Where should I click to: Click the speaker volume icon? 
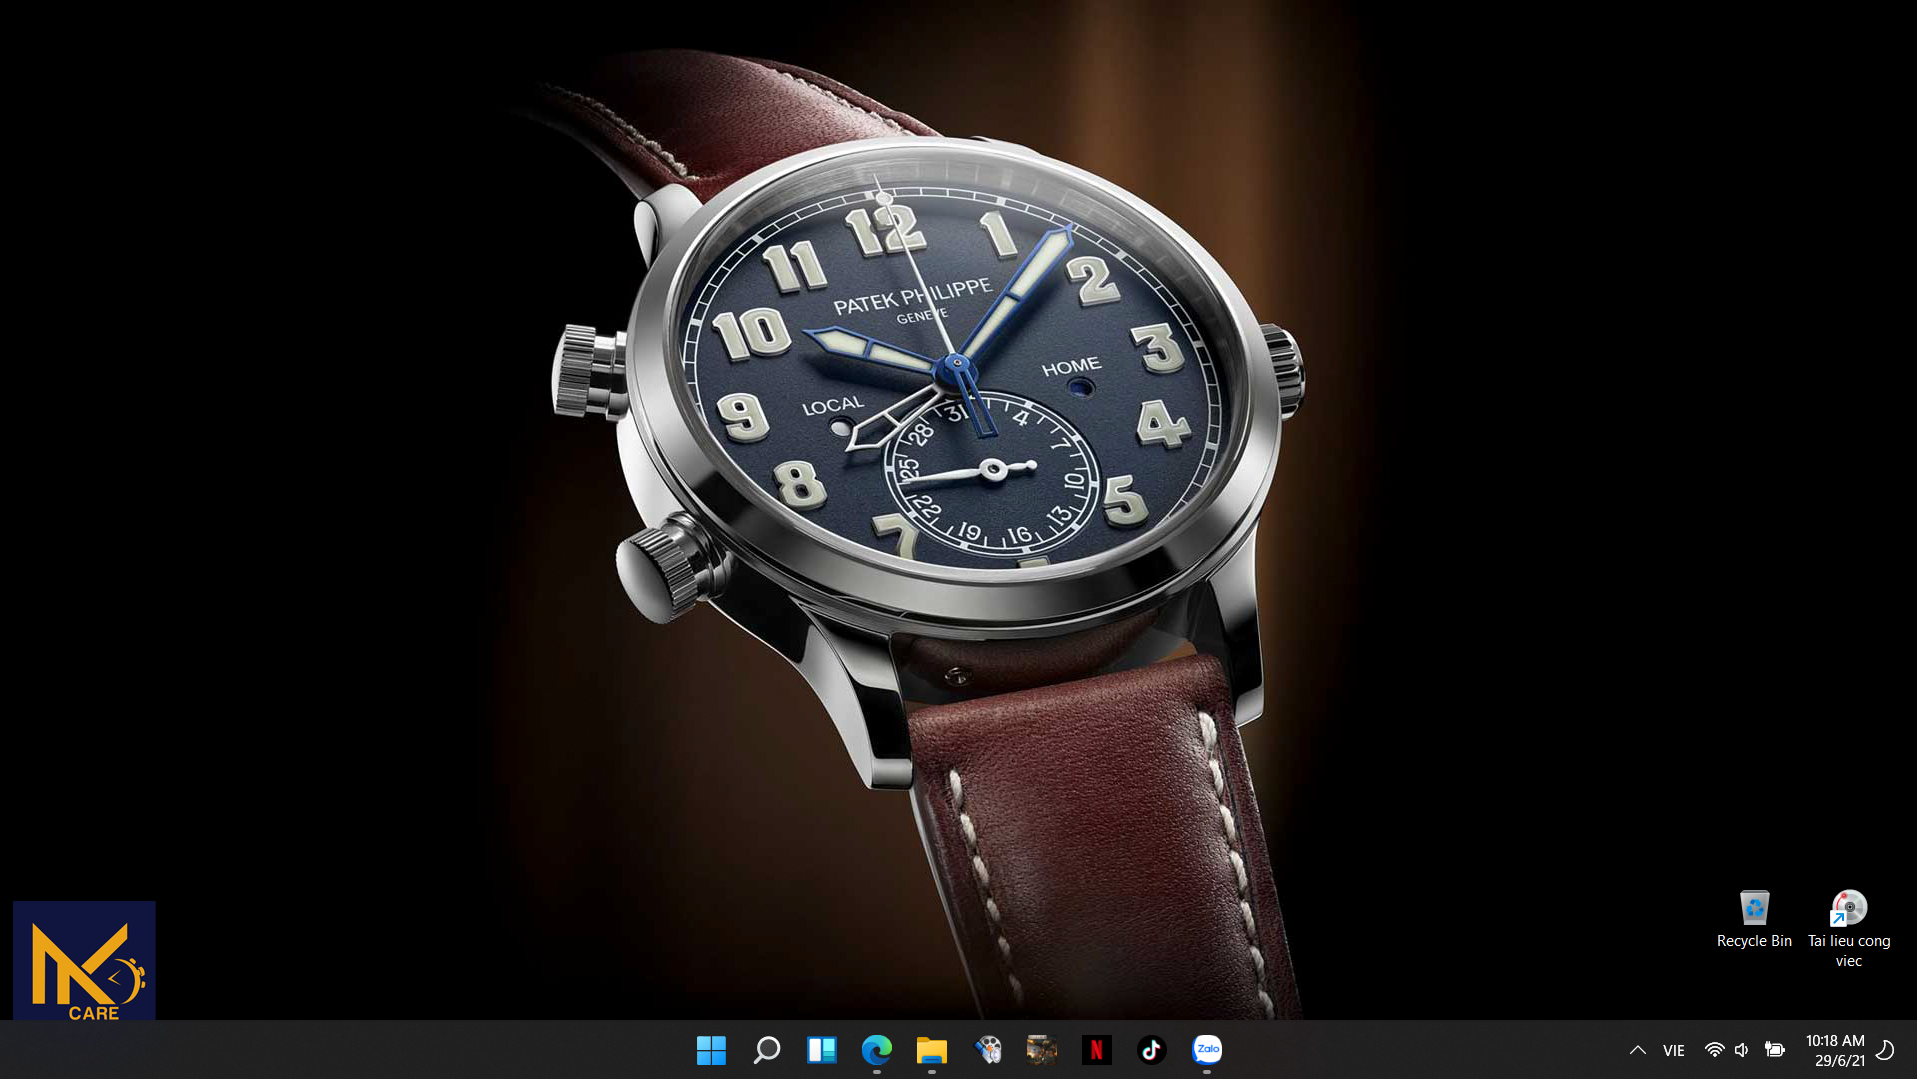pos(1742,1050)
